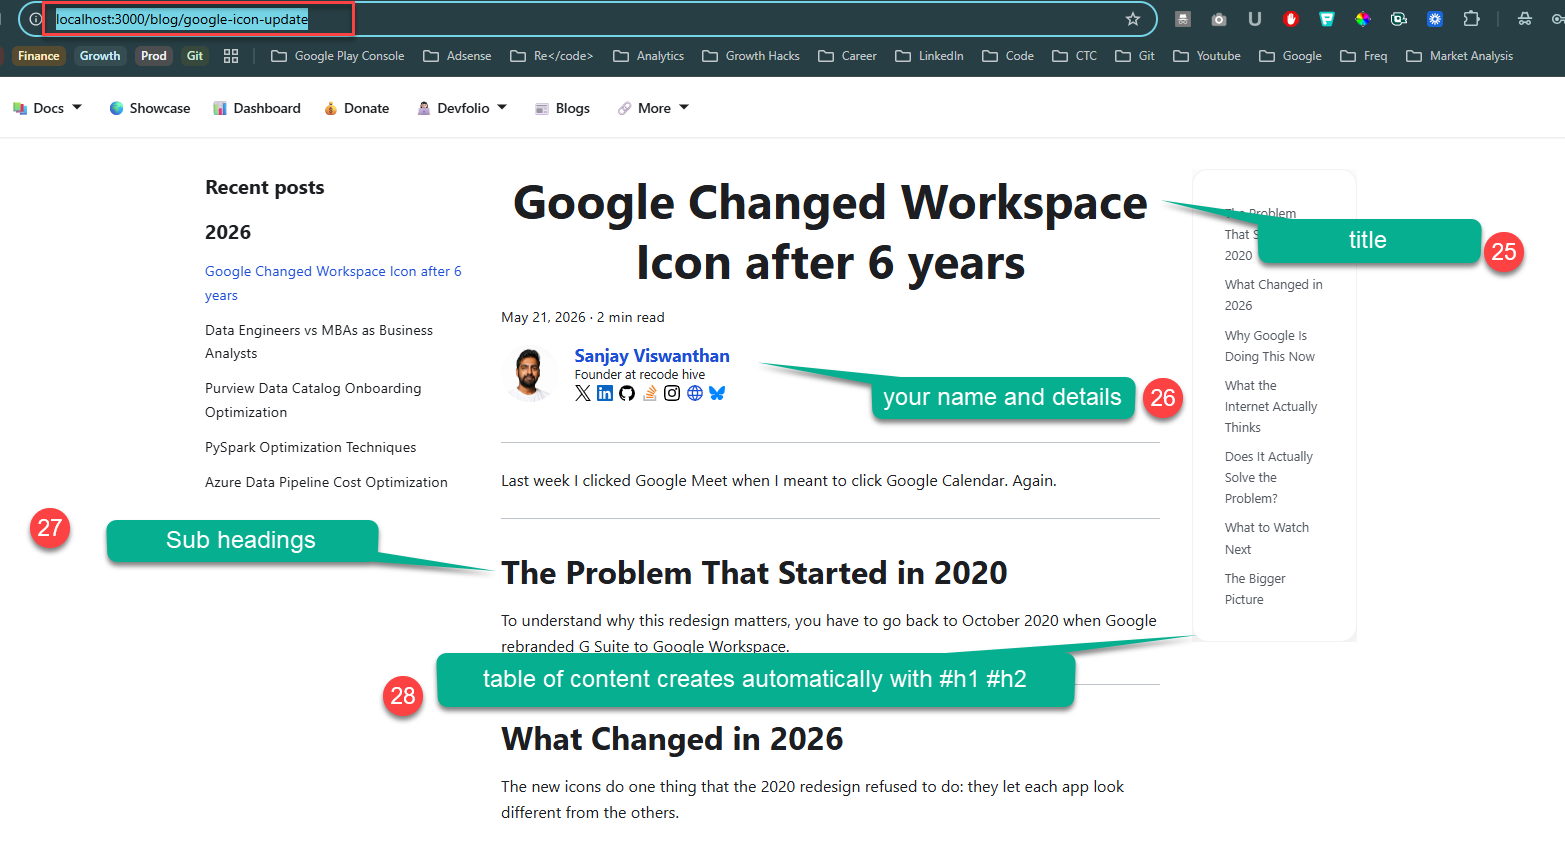This screenshot has width=1565, height=843.
Task: Open the bookmark apps grid icon
Action: 231,56
